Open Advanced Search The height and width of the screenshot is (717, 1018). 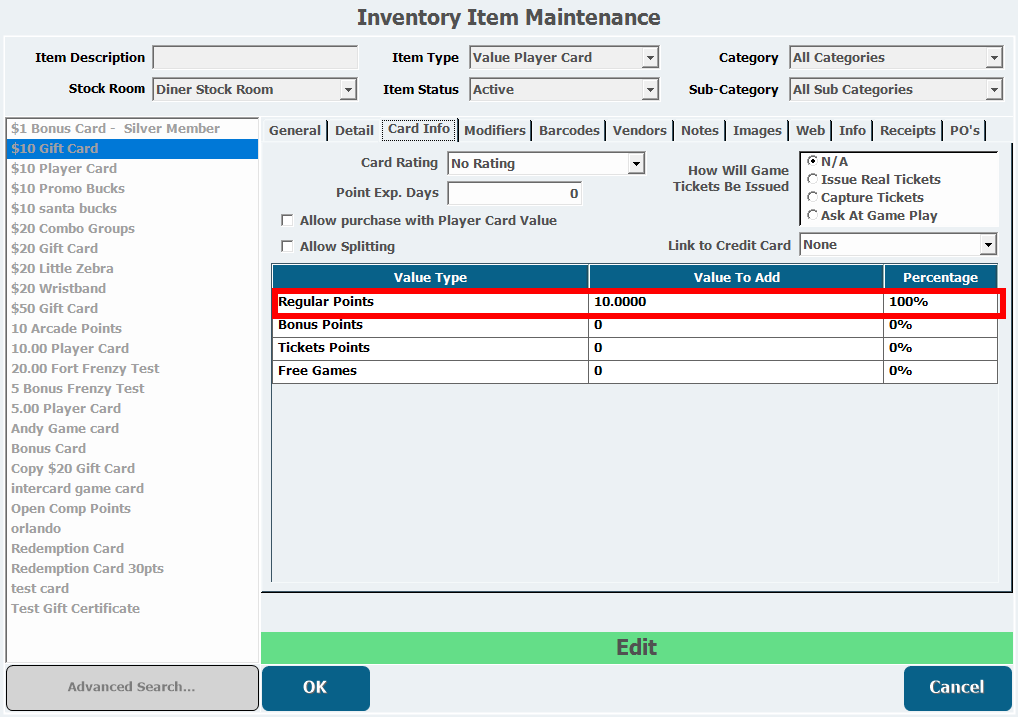click(132, 687)
